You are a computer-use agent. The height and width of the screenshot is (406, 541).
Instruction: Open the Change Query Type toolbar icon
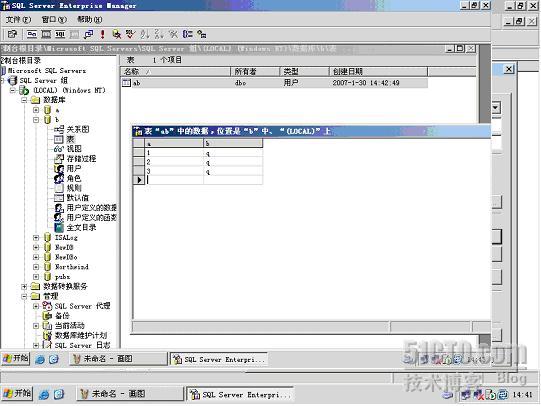point(89,34)
